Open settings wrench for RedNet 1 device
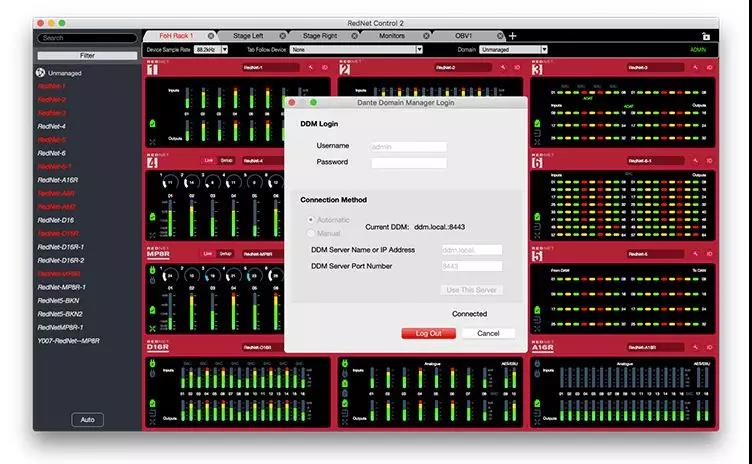This screenshot has height=464, width=752. coord(311,68)
